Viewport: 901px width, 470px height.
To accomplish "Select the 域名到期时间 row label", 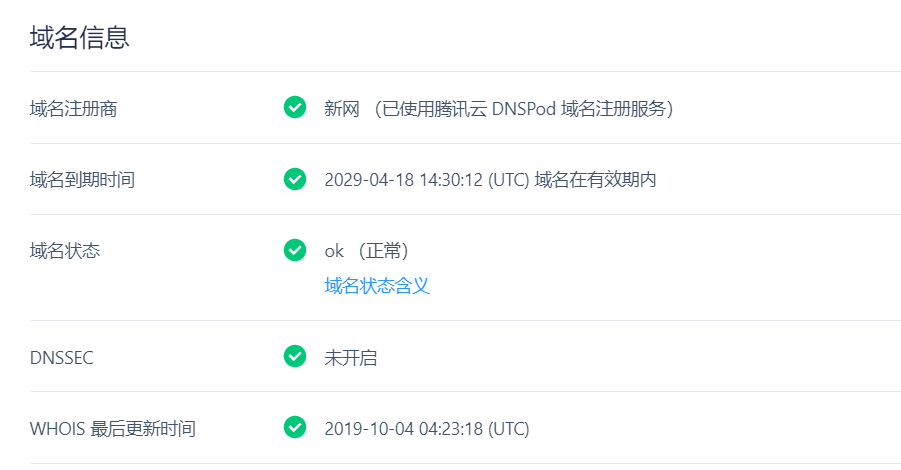I will pos(82,180).
